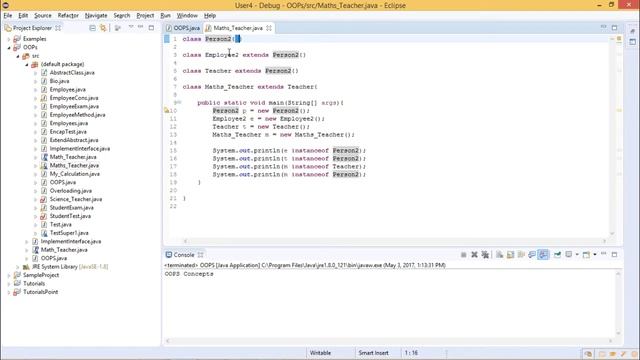
Task: Click the Writable status field
Action: click(x=320, y=353)
